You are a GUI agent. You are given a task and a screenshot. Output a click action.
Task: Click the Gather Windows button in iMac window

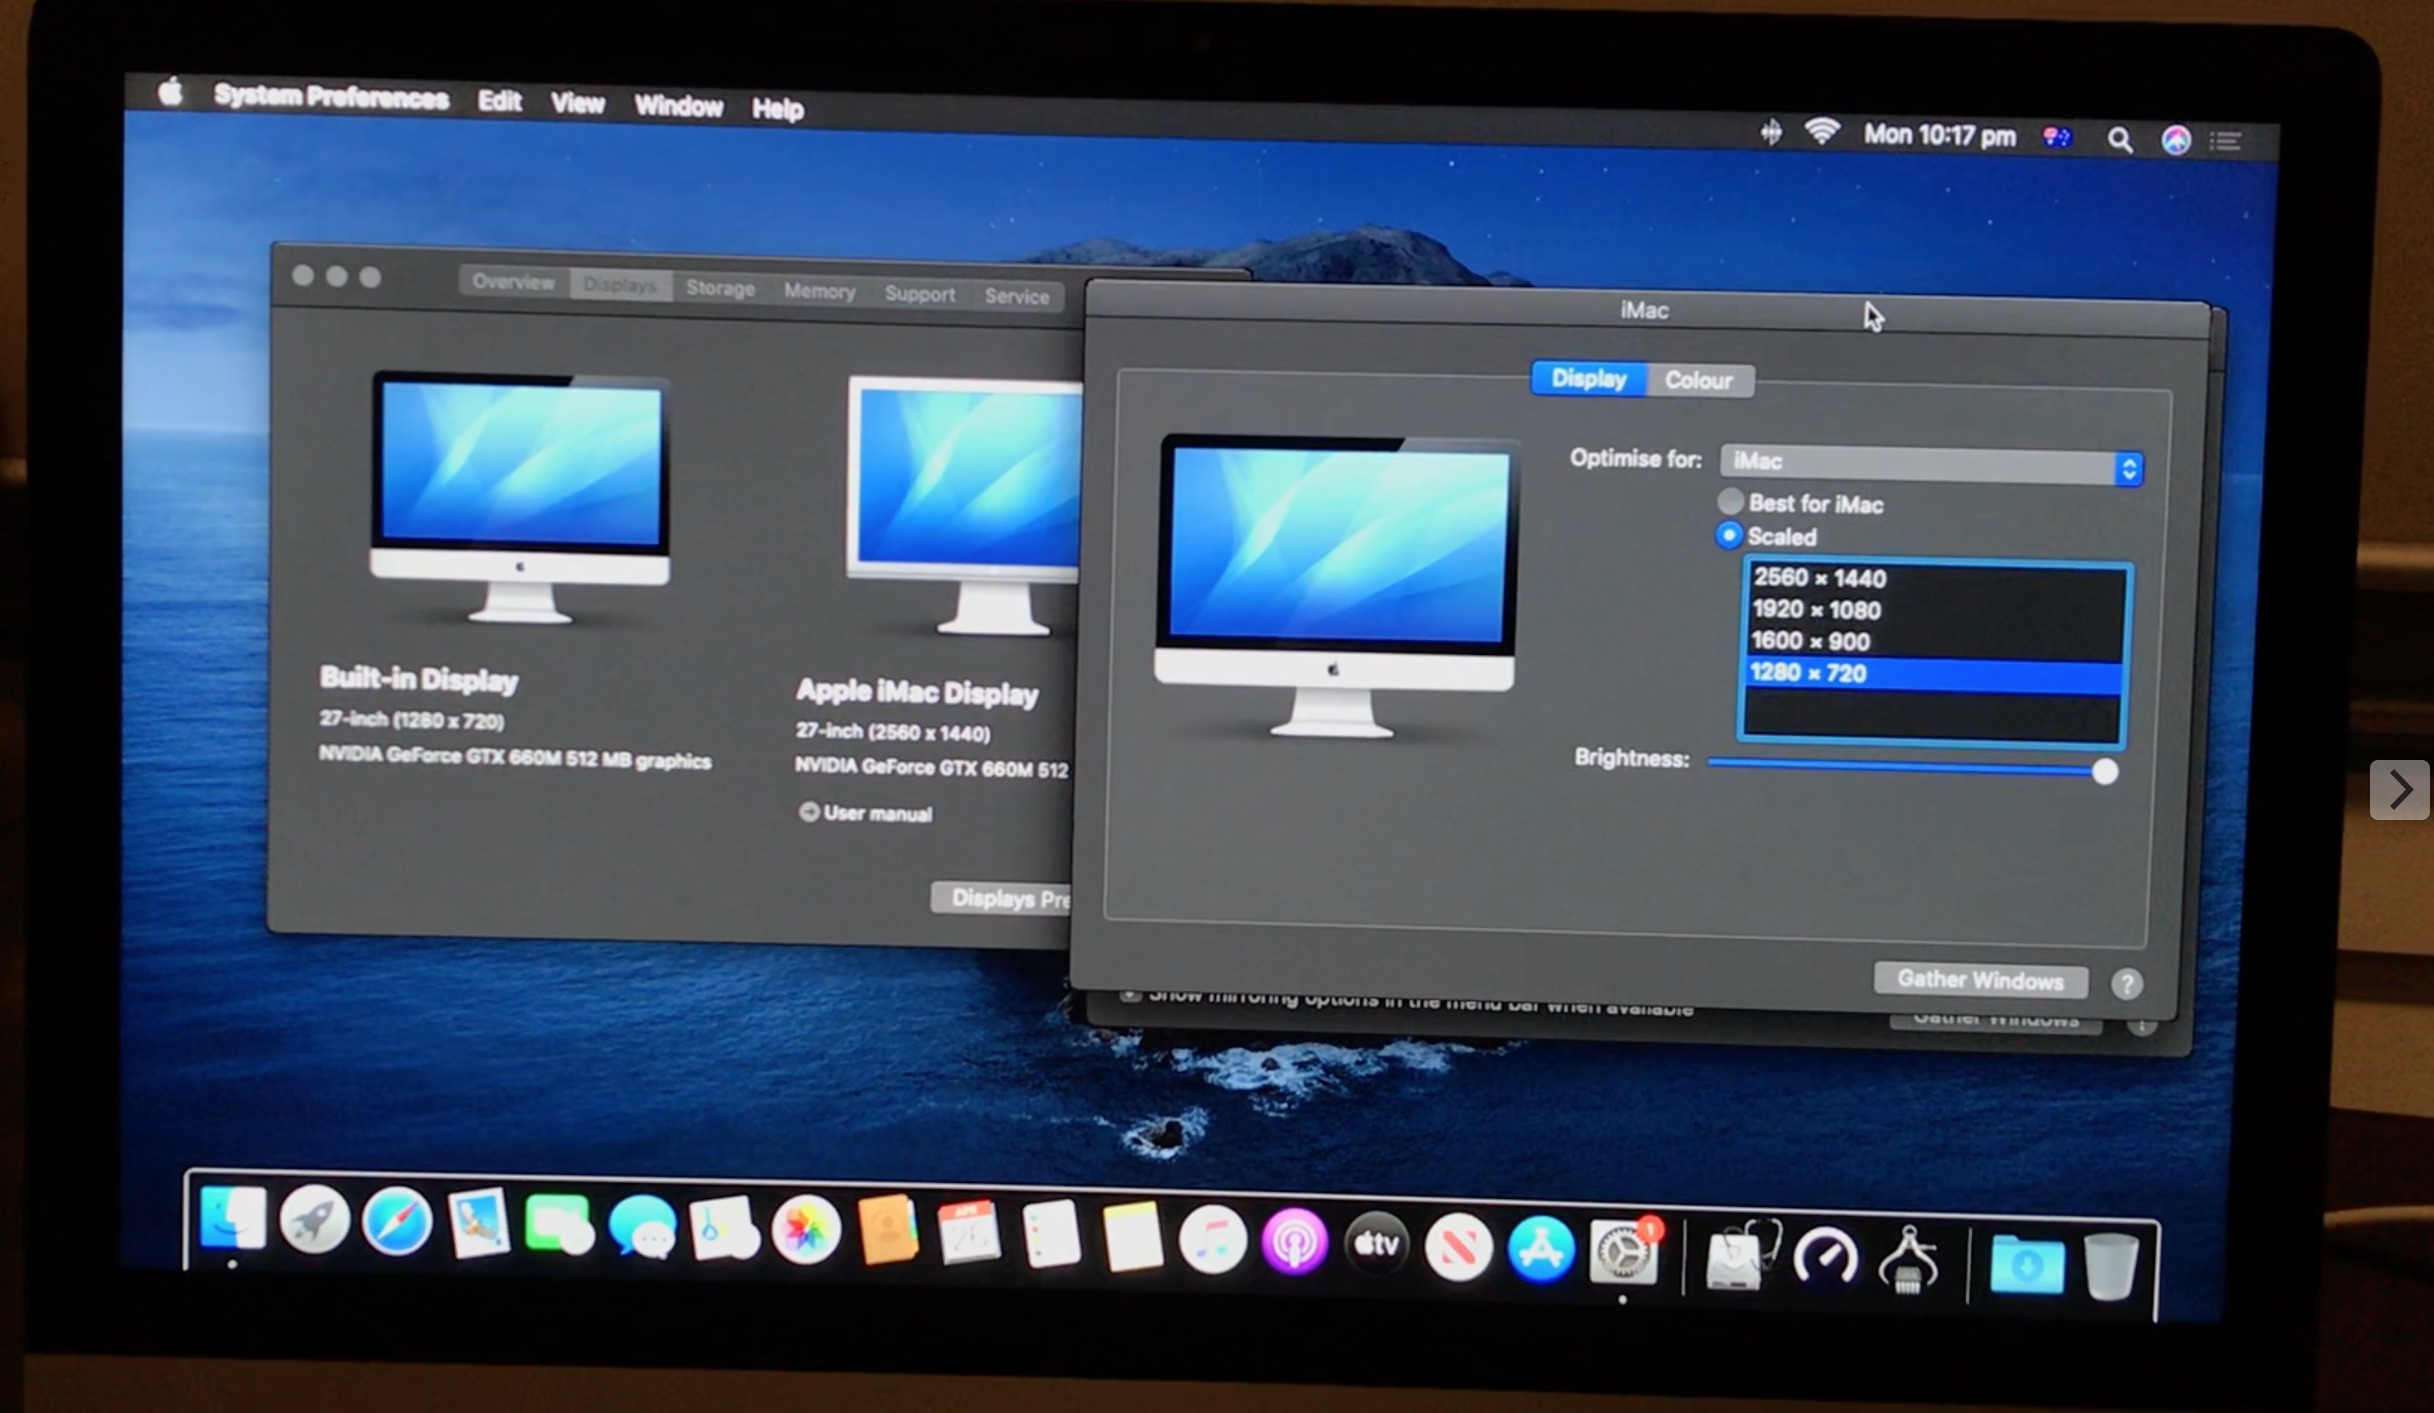(1980, 980)
